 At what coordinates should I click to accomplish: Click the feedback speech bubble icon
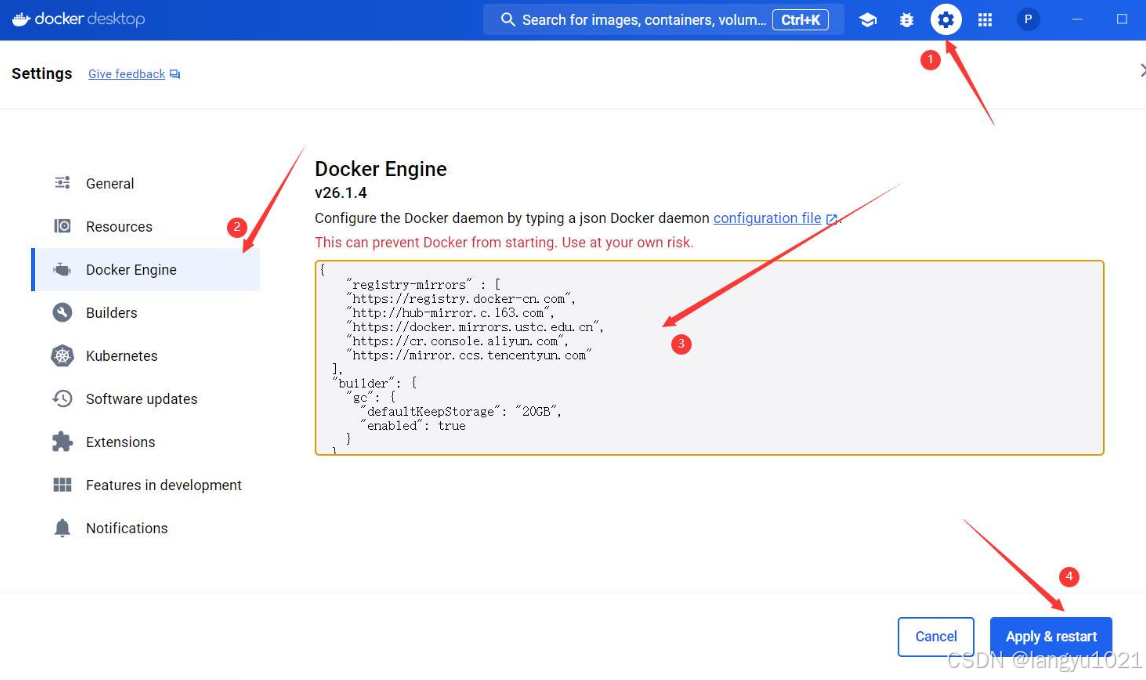[175, 74]
